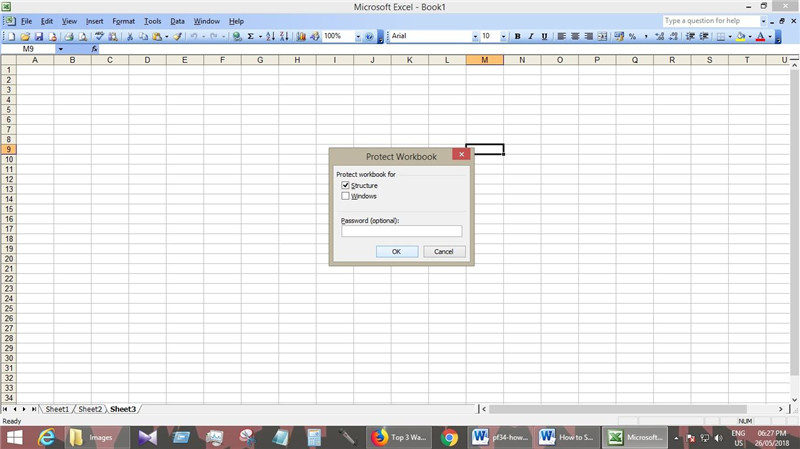Click the Borders icon in the toolbar
This screenshot has width=800, height=449.
point(720,36)
